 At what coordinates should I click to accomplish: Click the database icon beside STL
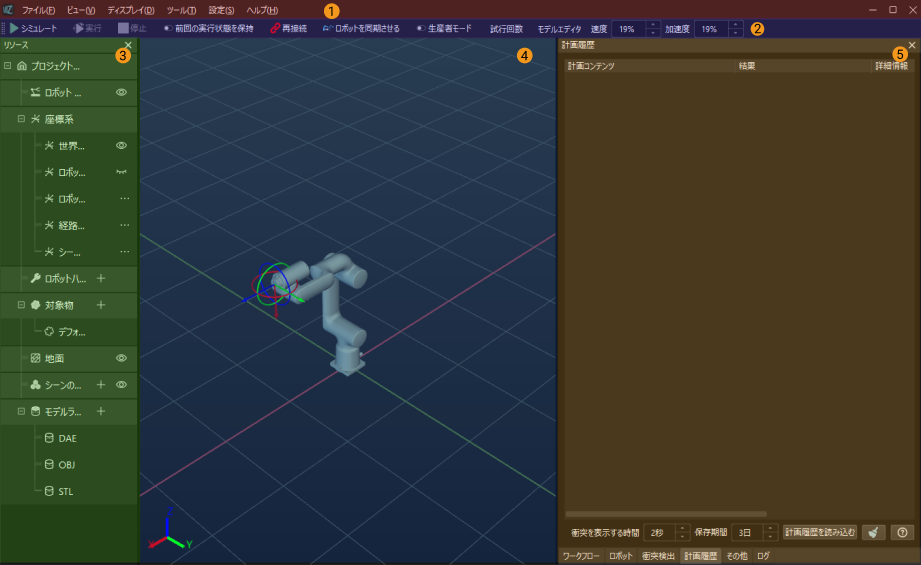[49, 491]
